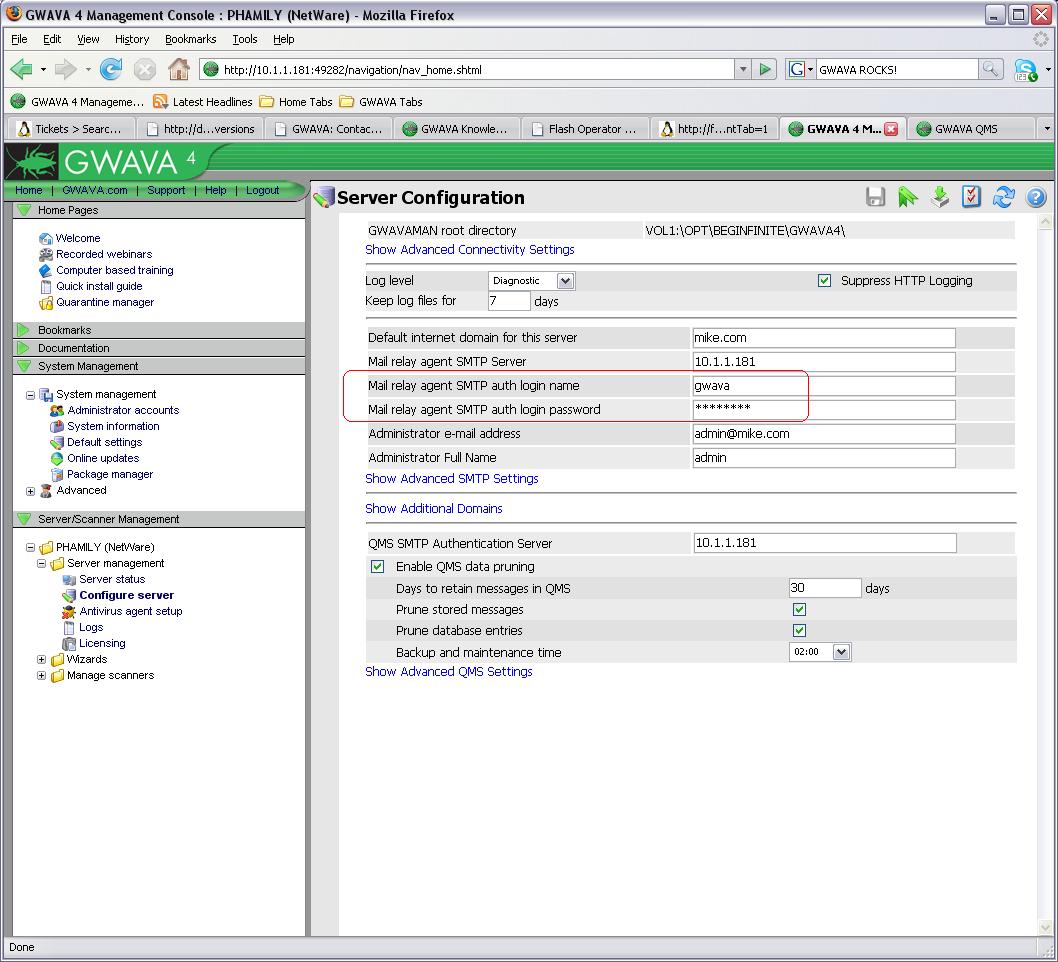Screen dimensions: 1058x962
Task: Click the save disk icon in Server Configuration
Action: coord(875,197)
